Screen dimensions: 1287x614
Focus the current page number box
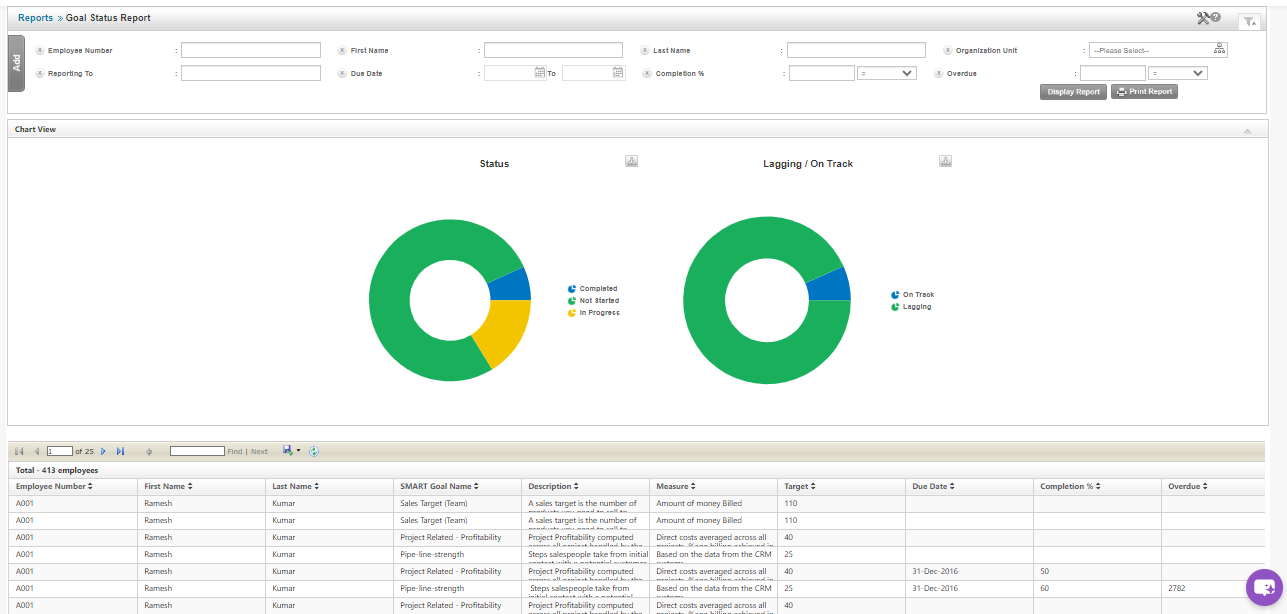60,452
